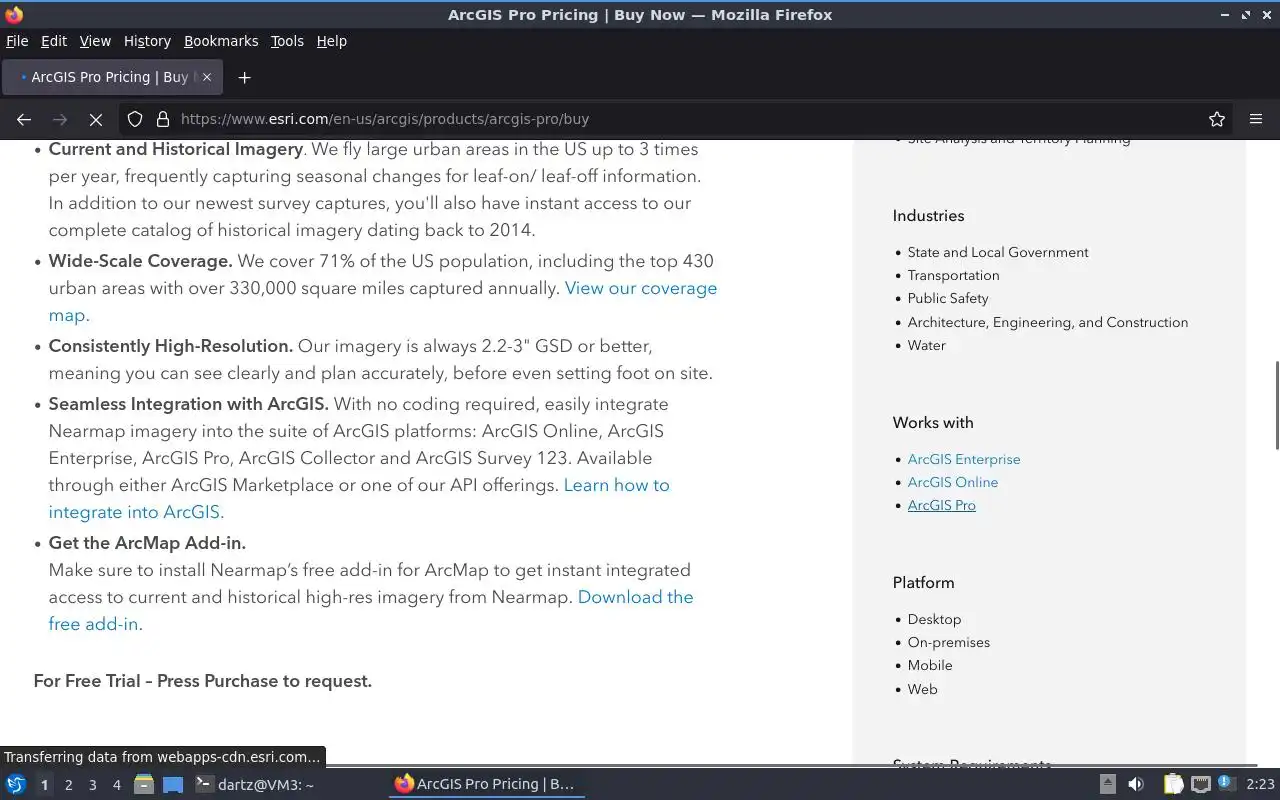This screenshot has width=1280, height=800.
Task: Open the removable media tray icon
Action: pos(1108,785)
